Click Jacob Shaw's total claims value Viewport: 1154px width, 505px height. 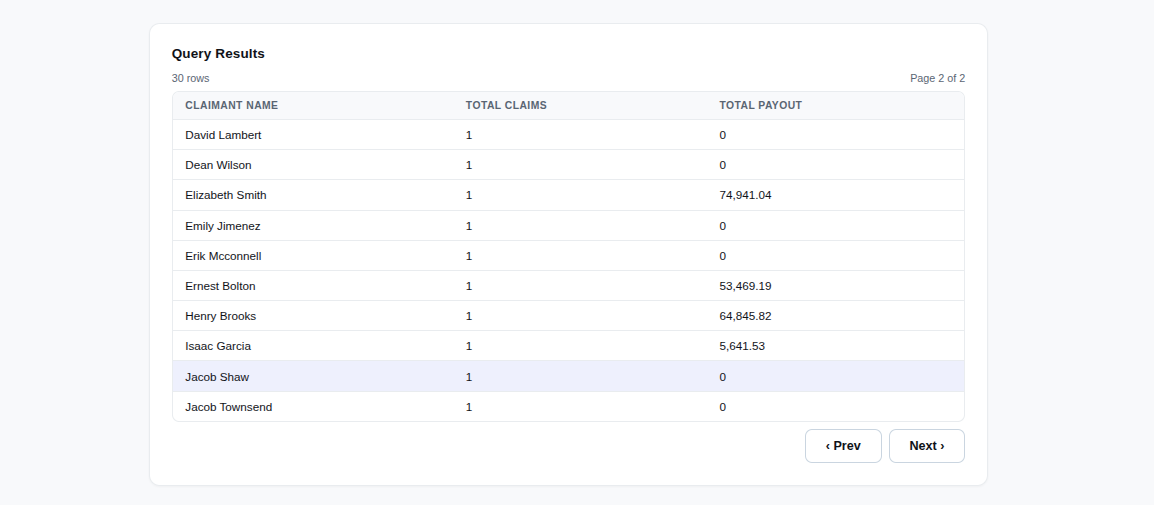[x=469, y=377]
